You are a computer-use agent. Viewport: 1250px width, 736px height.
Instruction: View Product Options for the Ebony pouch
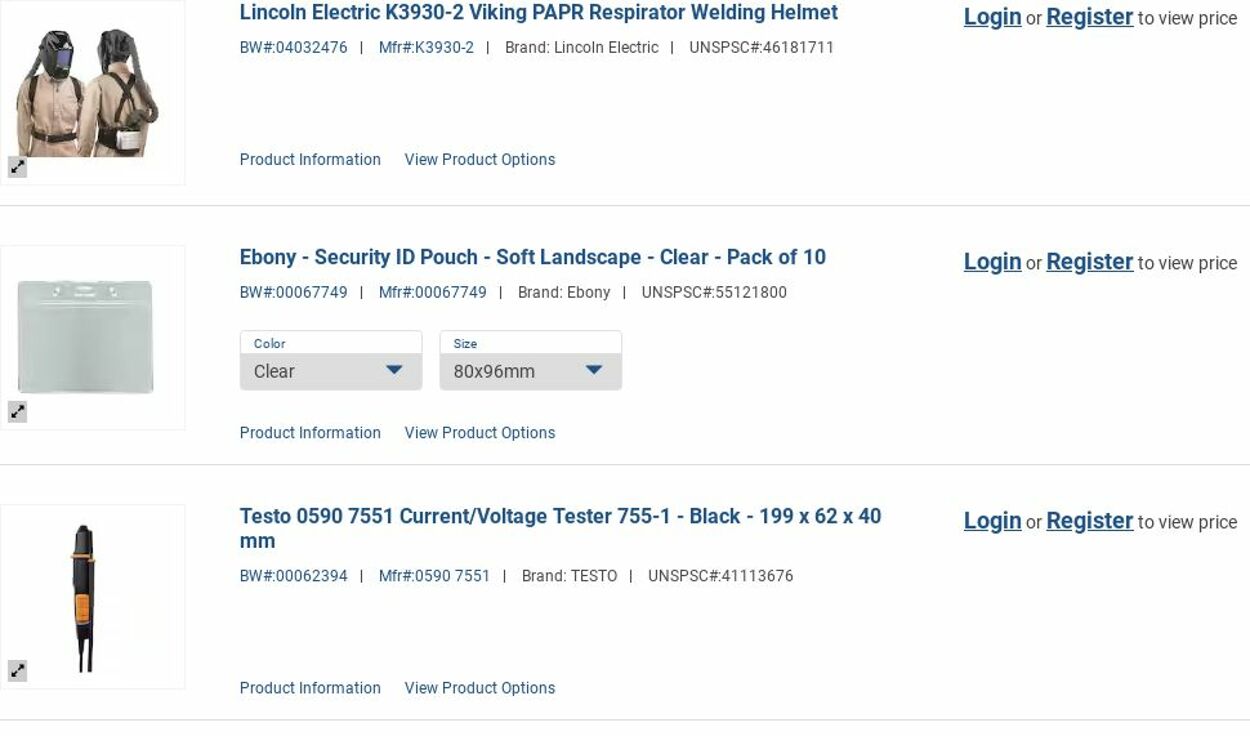pos(479,433)
